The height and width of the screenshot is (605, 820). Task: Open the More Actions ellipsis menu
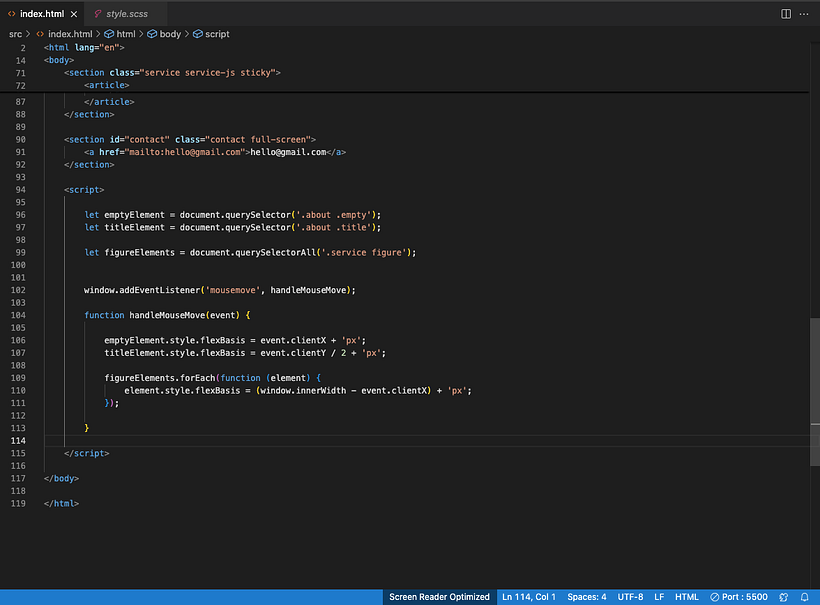pos(805,13)
